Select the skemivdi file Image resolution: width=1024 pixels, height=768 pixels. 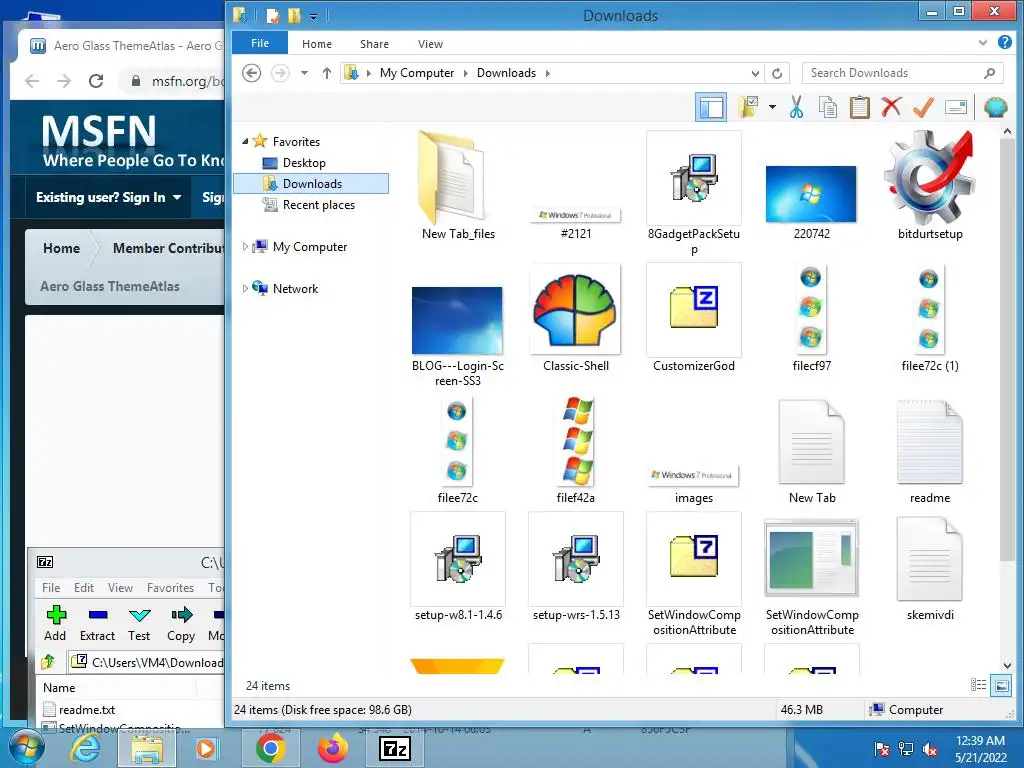(x=929, y=567)
